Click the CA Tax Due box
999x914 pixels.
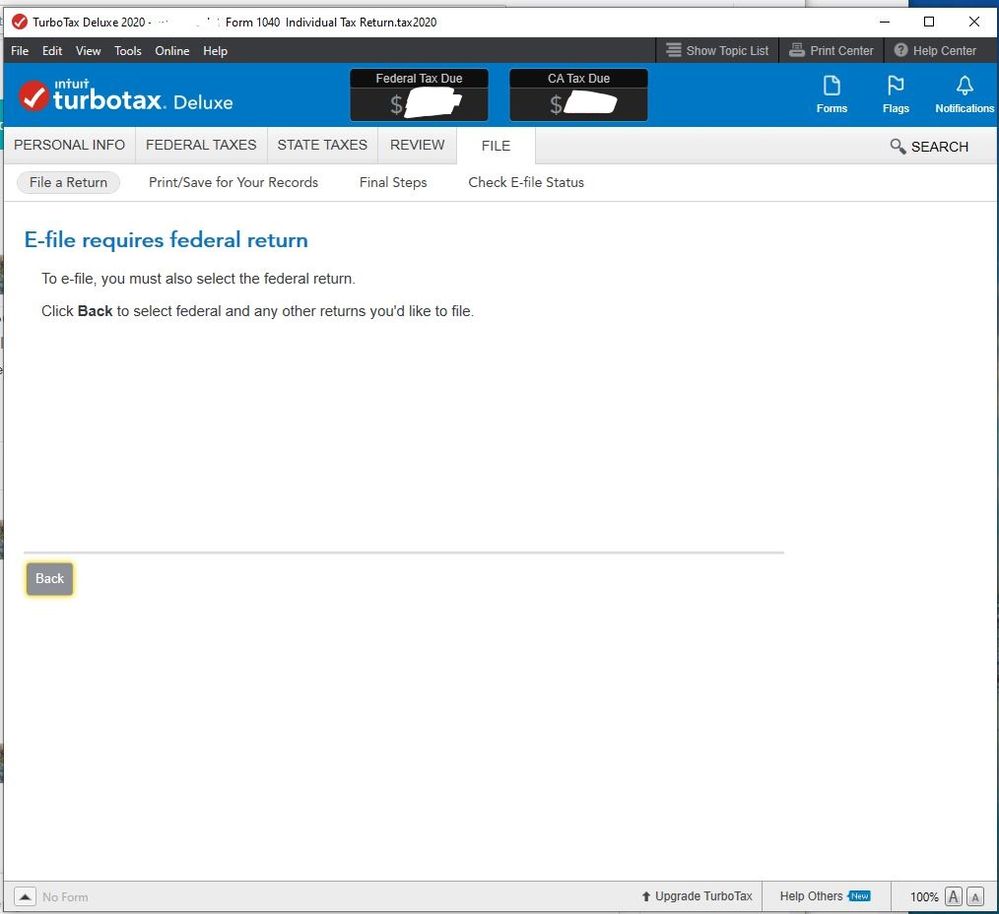point(578,95)
